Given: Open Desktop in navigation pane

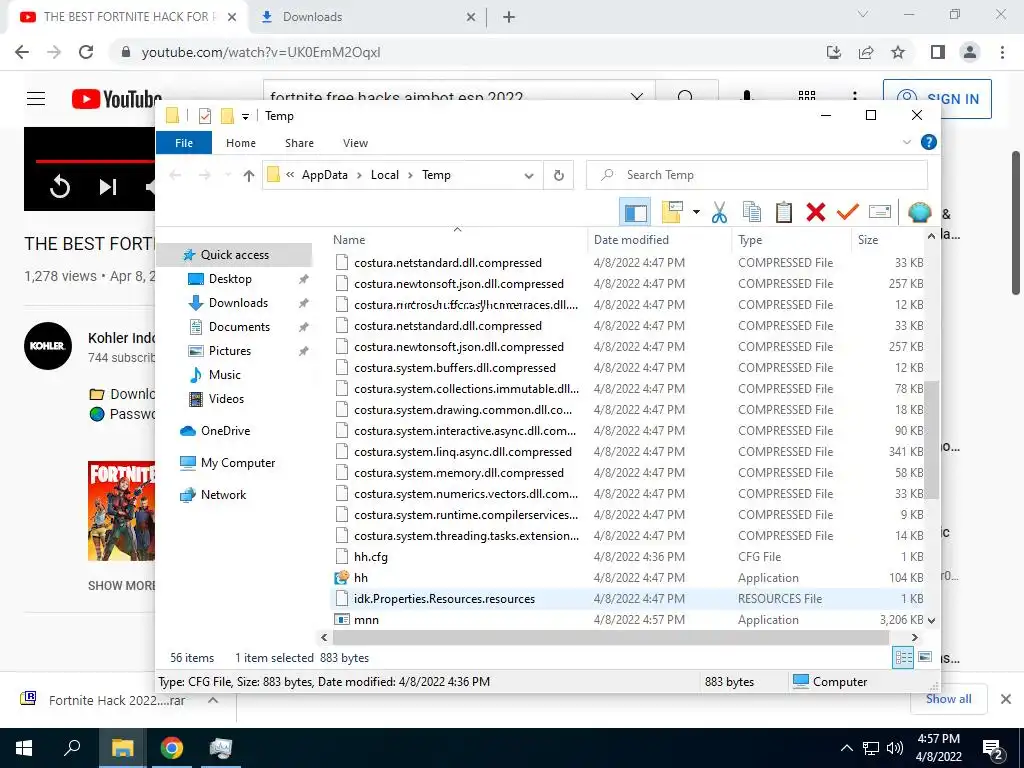Looking at the screenshot, I should [x=230, y=279].
